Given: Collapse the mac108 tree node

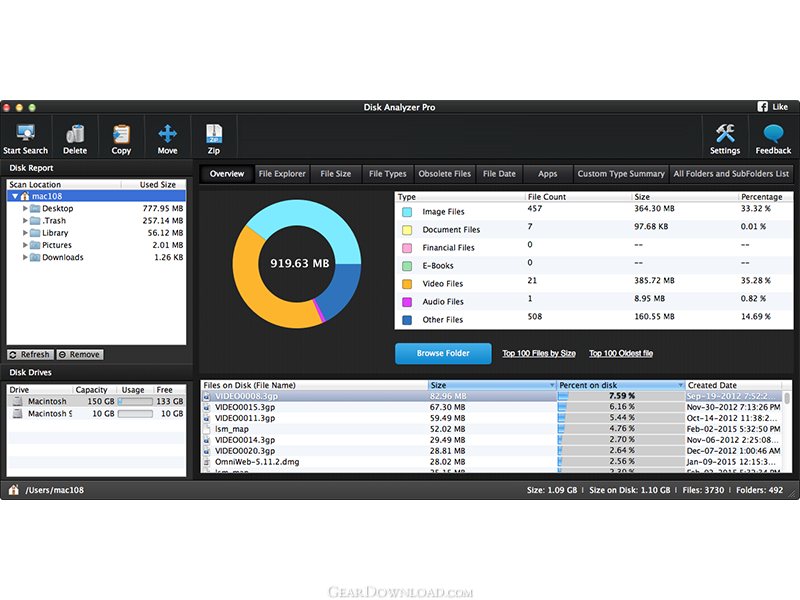Looking at the screenshot, I should pyautogui.click(x=15, y=196).
